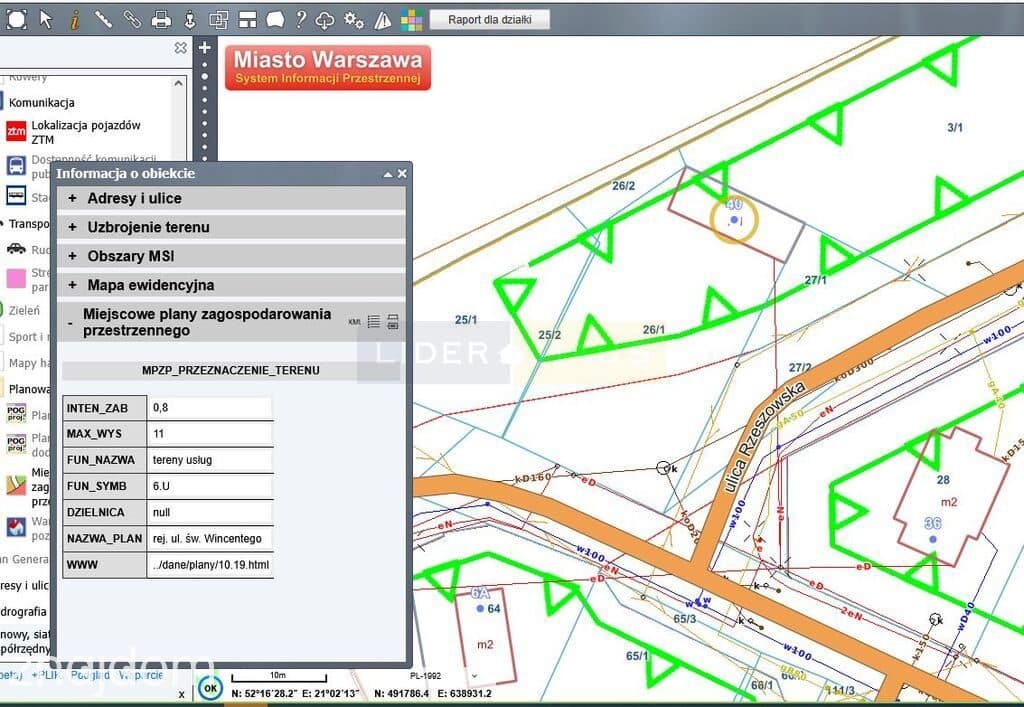Expand the Adresy i ulice section

[x=231, y=198]
